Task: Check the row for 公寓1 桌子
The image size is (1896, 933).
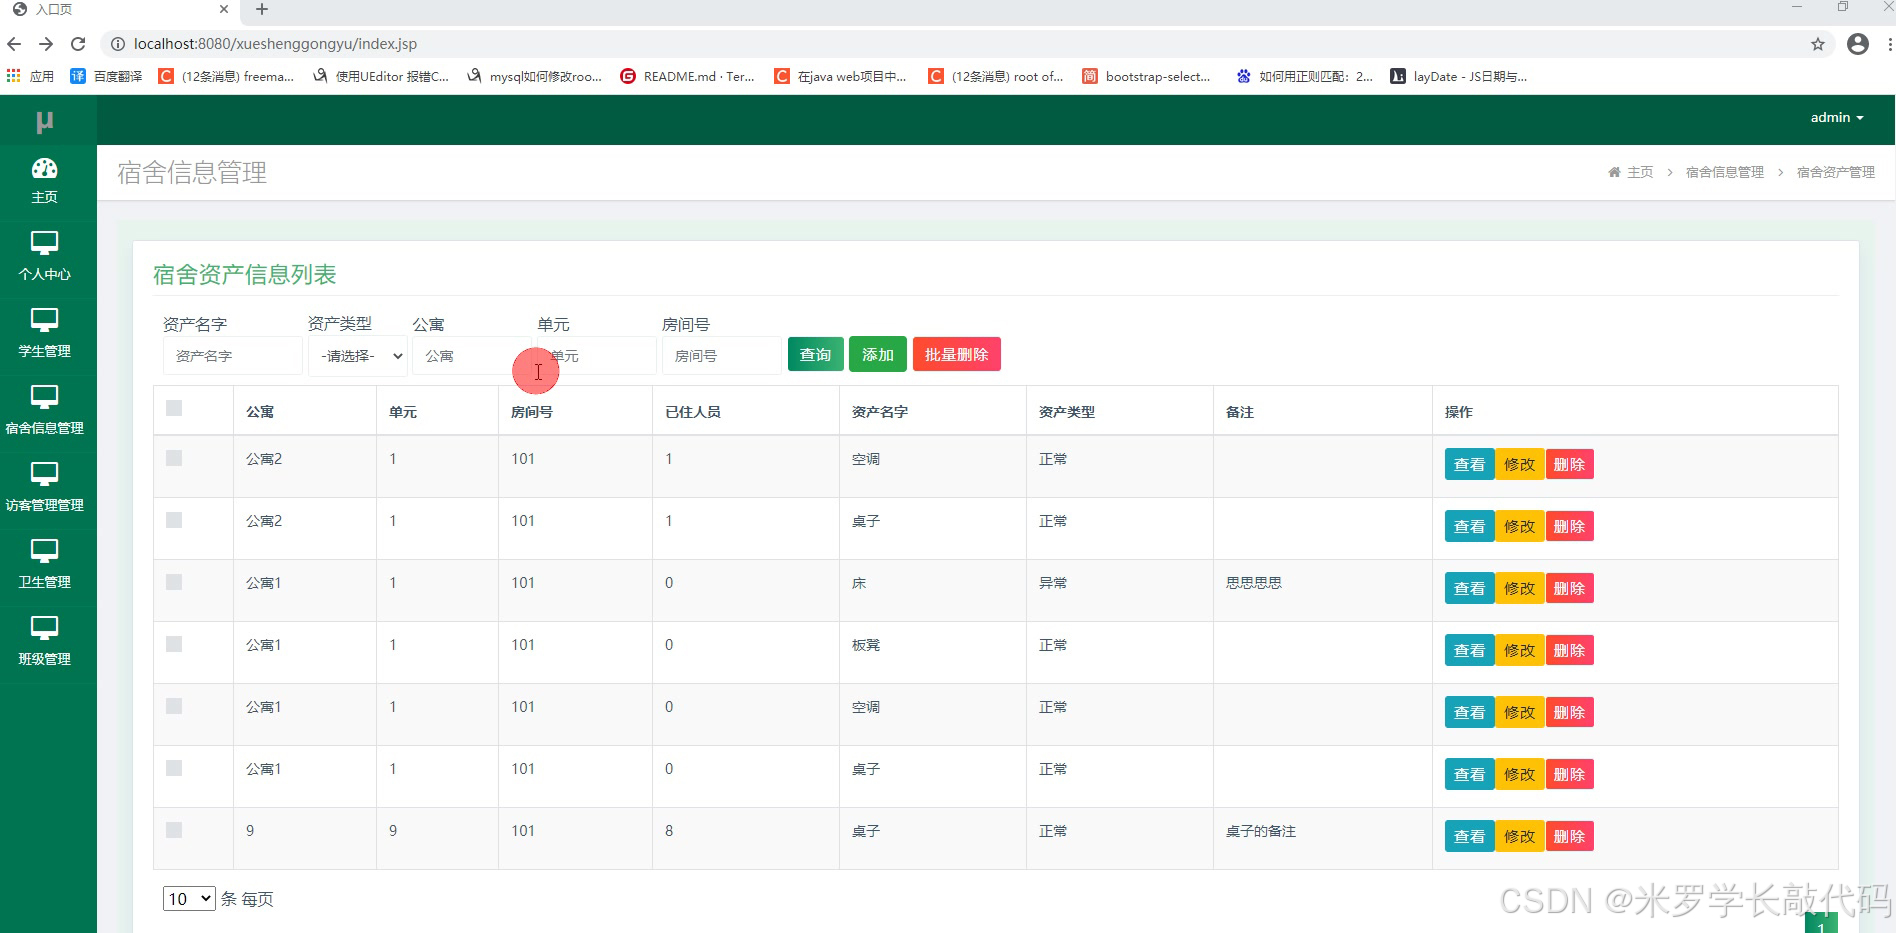Action: (x=174, y=768)
